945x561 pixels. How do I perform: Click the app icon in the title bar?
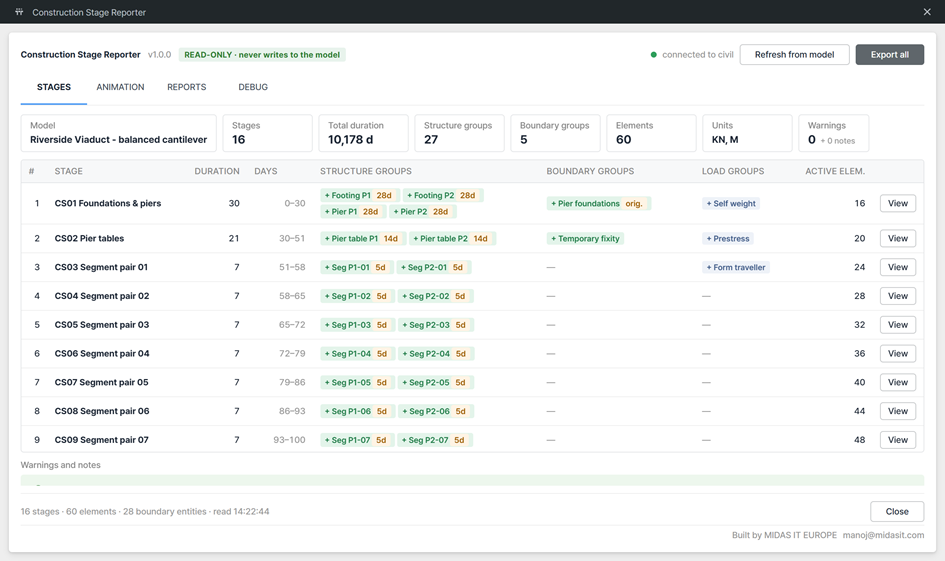click(19, 12)
